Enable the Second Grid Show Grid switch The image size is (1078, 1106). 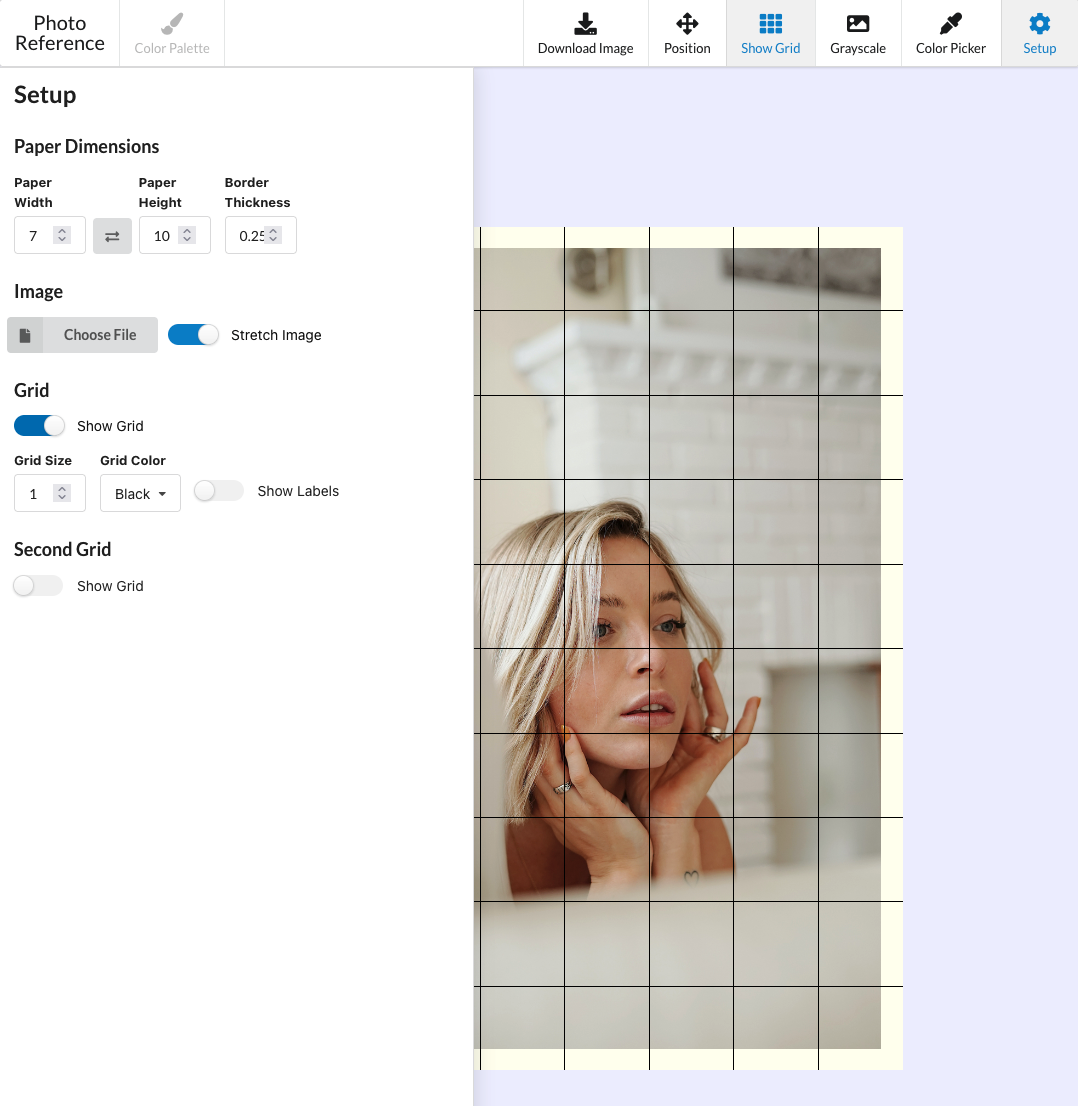pos(38,585)
